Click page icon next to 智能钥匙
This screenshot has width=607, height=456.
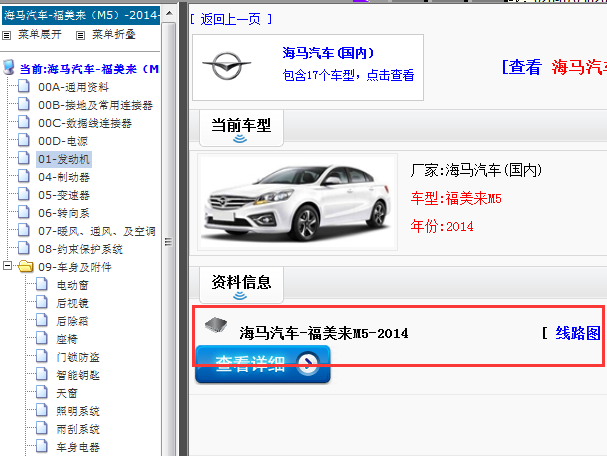point(42,374)
